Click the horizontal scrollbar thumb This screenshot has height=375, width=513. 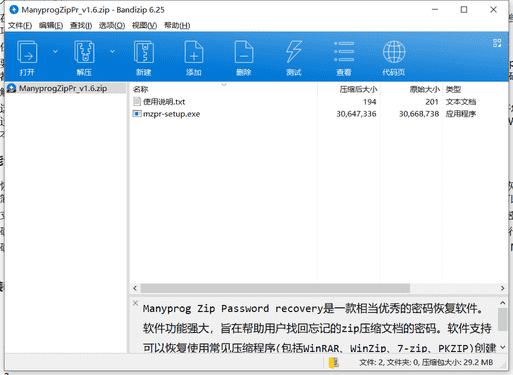pos(275,288)
